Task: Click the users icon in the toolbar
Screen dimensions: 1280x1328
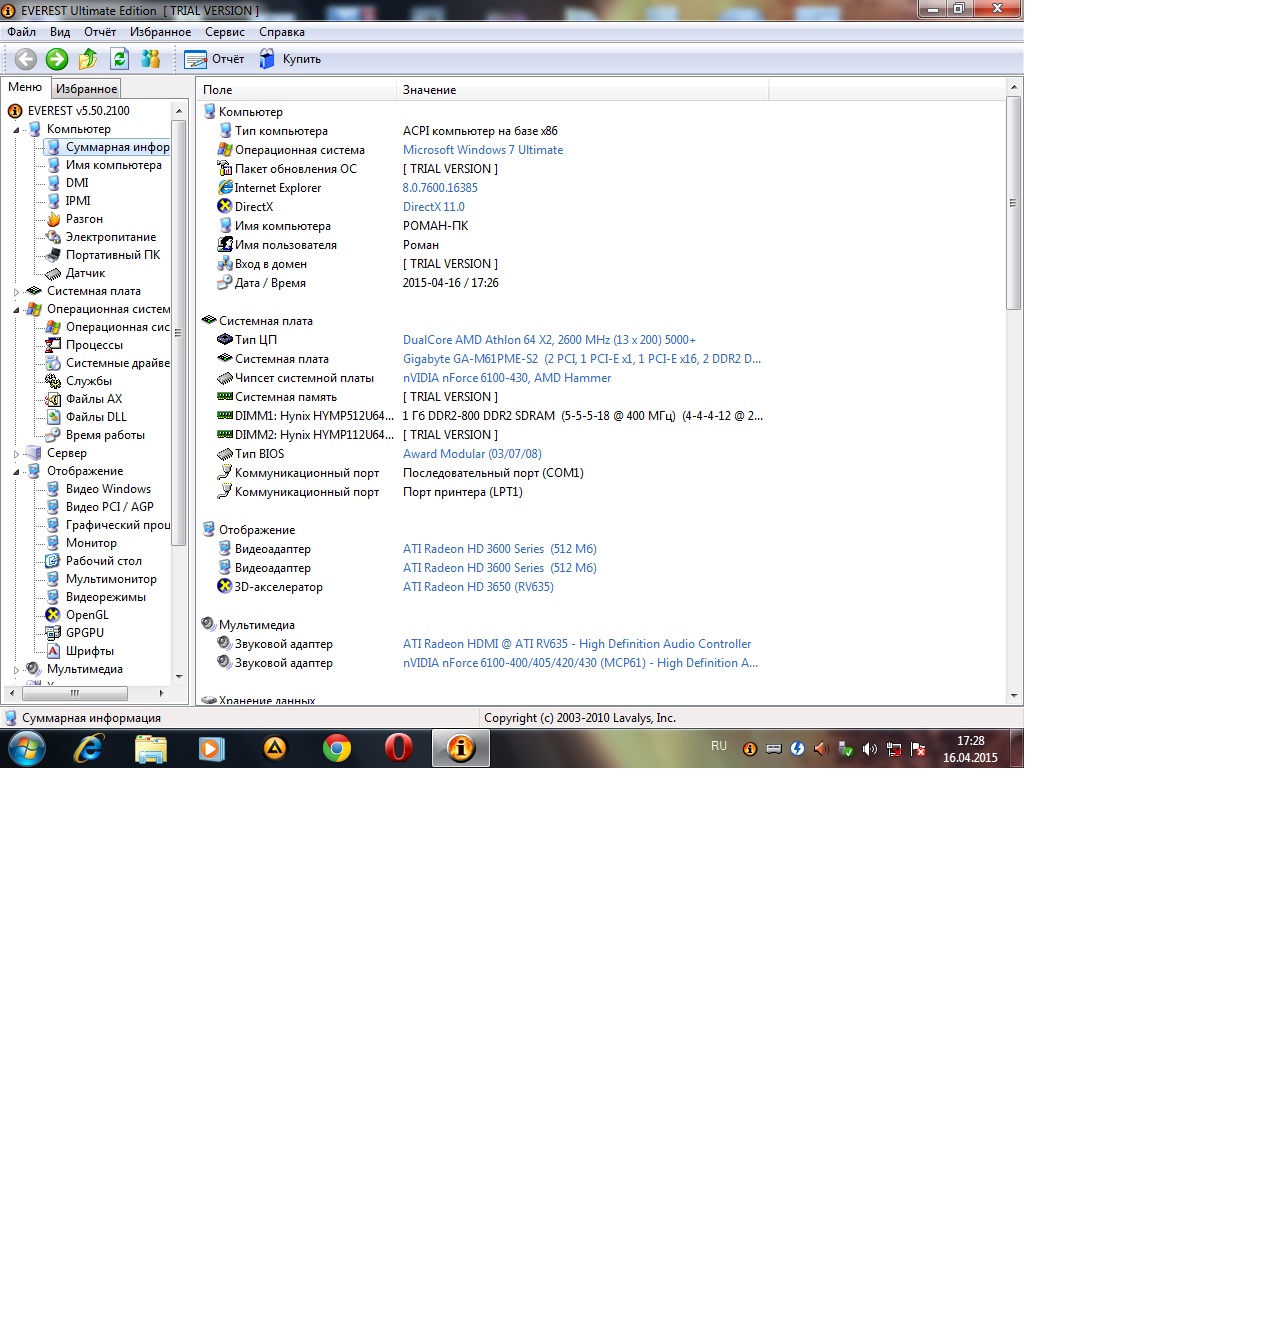Action: (x=151, y=59)
